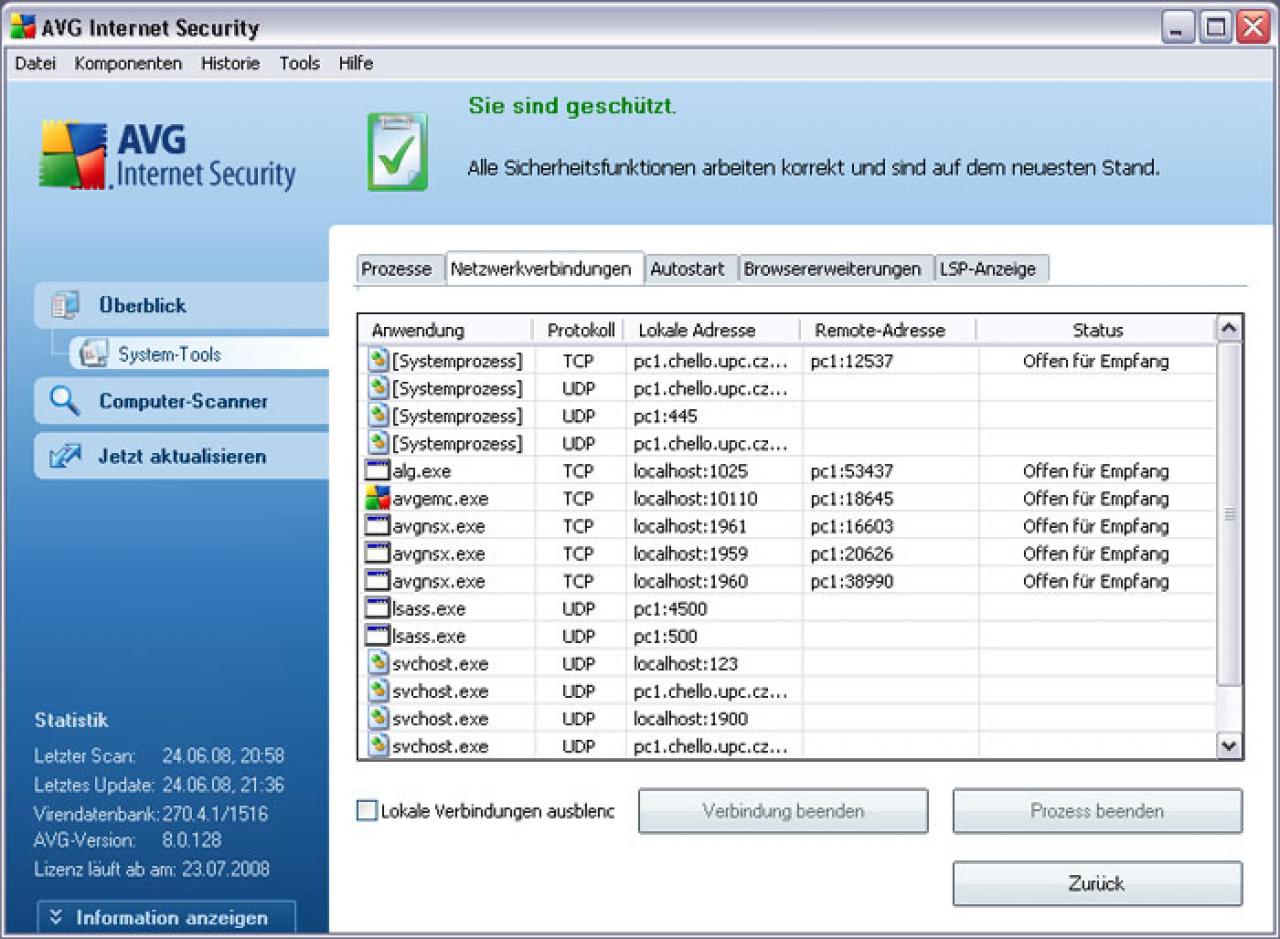Click icon of avgnsx.exe on localhost:1960
This screenshot has width=1280, height=939.
coord(377,581)
